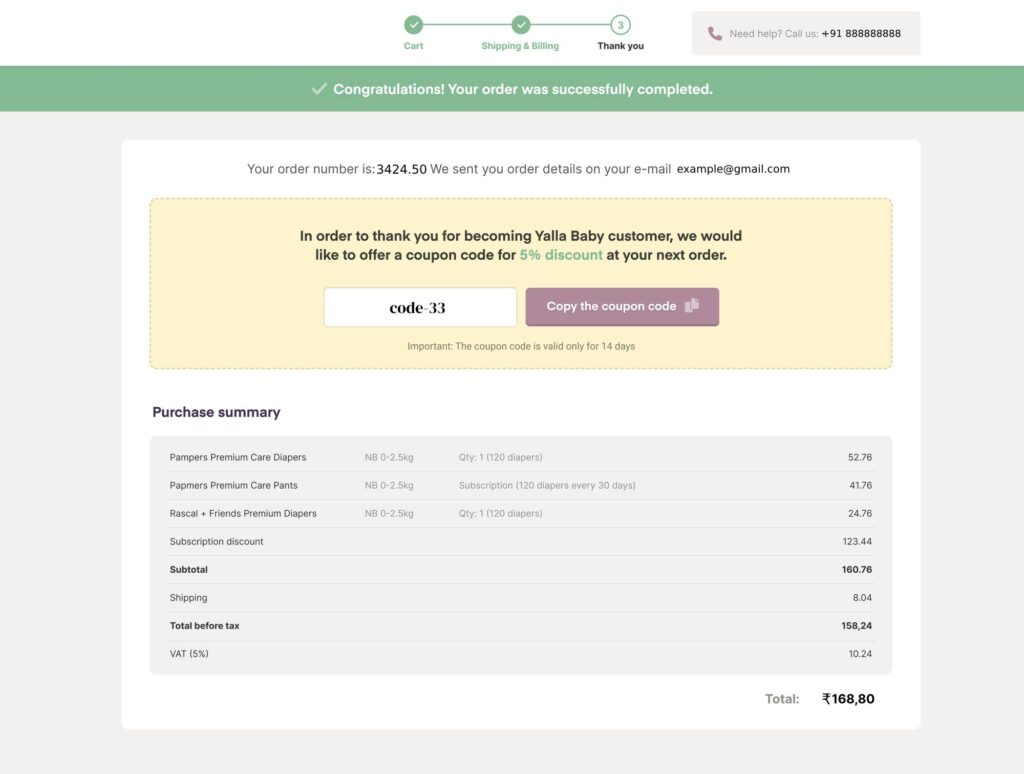Click the 5% discount highlighted text
Screen dimensions: 1024x774
click(x=561, y=255)
